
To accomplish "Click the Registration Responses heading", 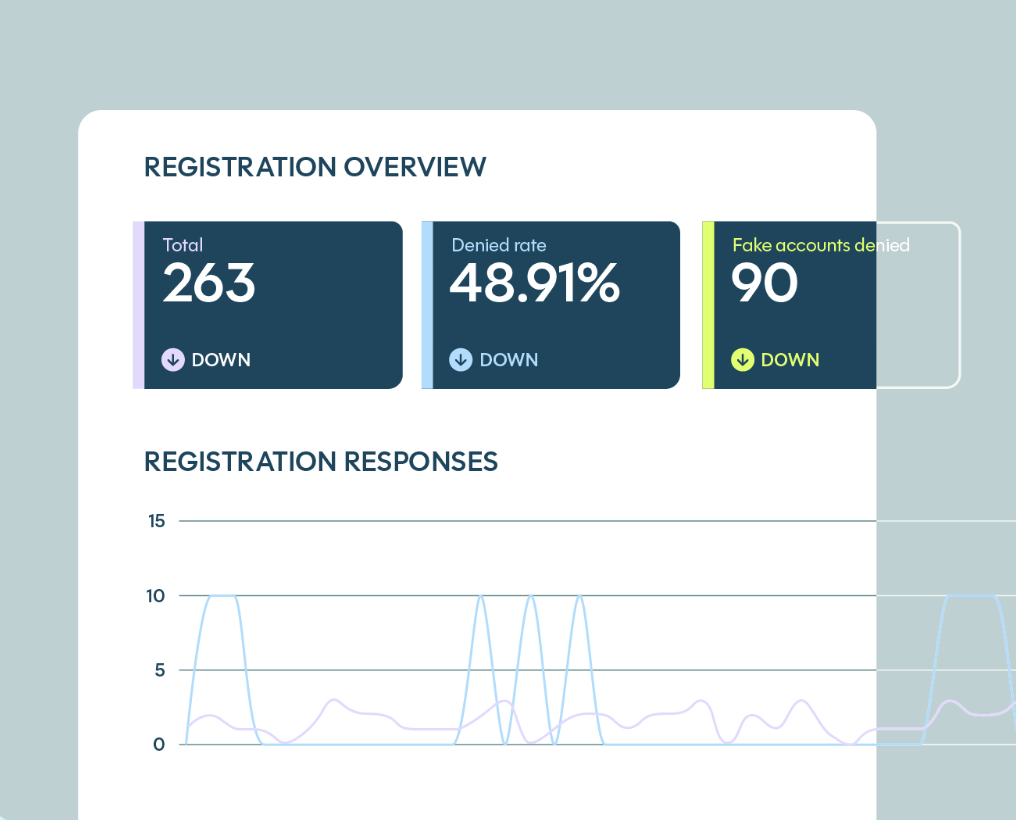I will click(321, 462).
